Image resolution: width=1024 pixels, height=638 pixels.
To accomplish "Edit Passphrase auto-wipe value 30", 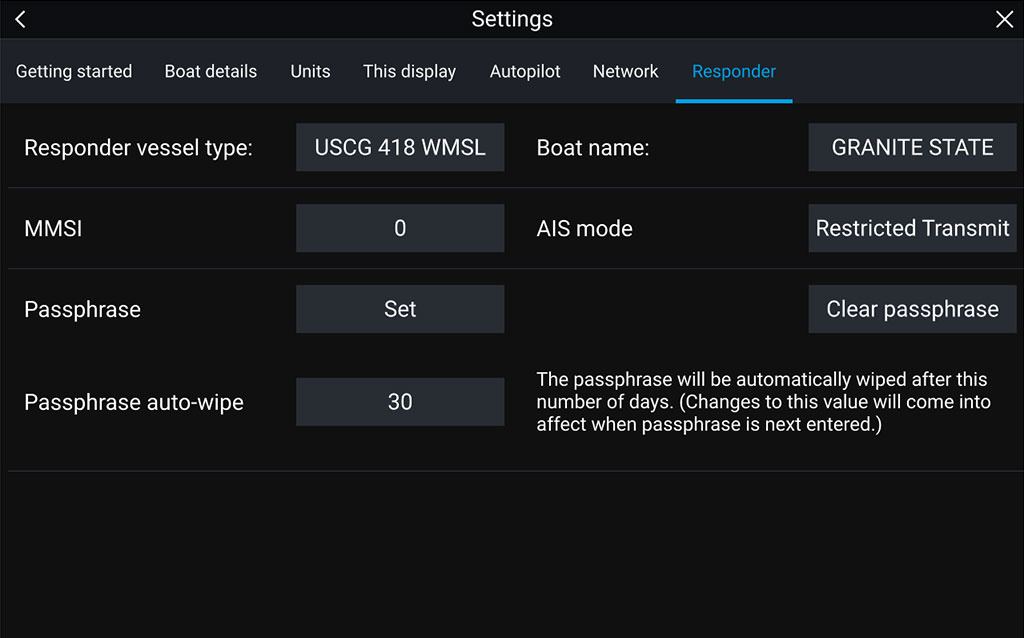I will coord(400,402).
